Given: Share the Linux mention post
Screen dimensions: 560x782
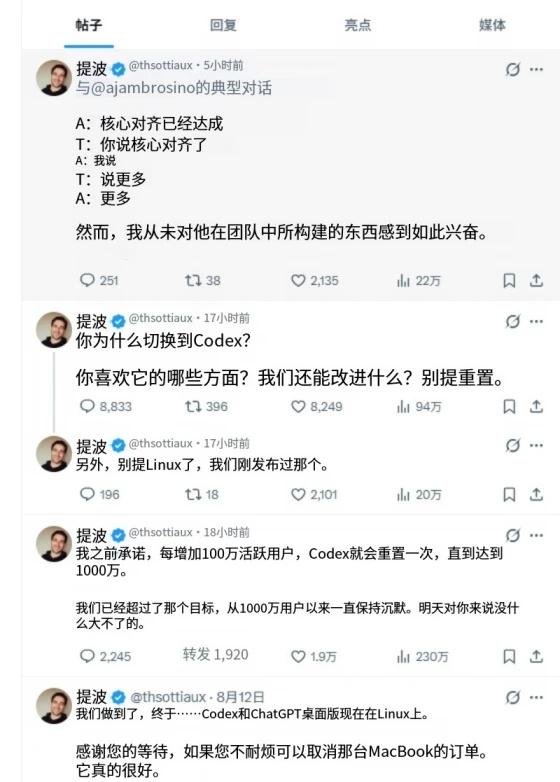Looking at the screenshot, I should point(536,494).
